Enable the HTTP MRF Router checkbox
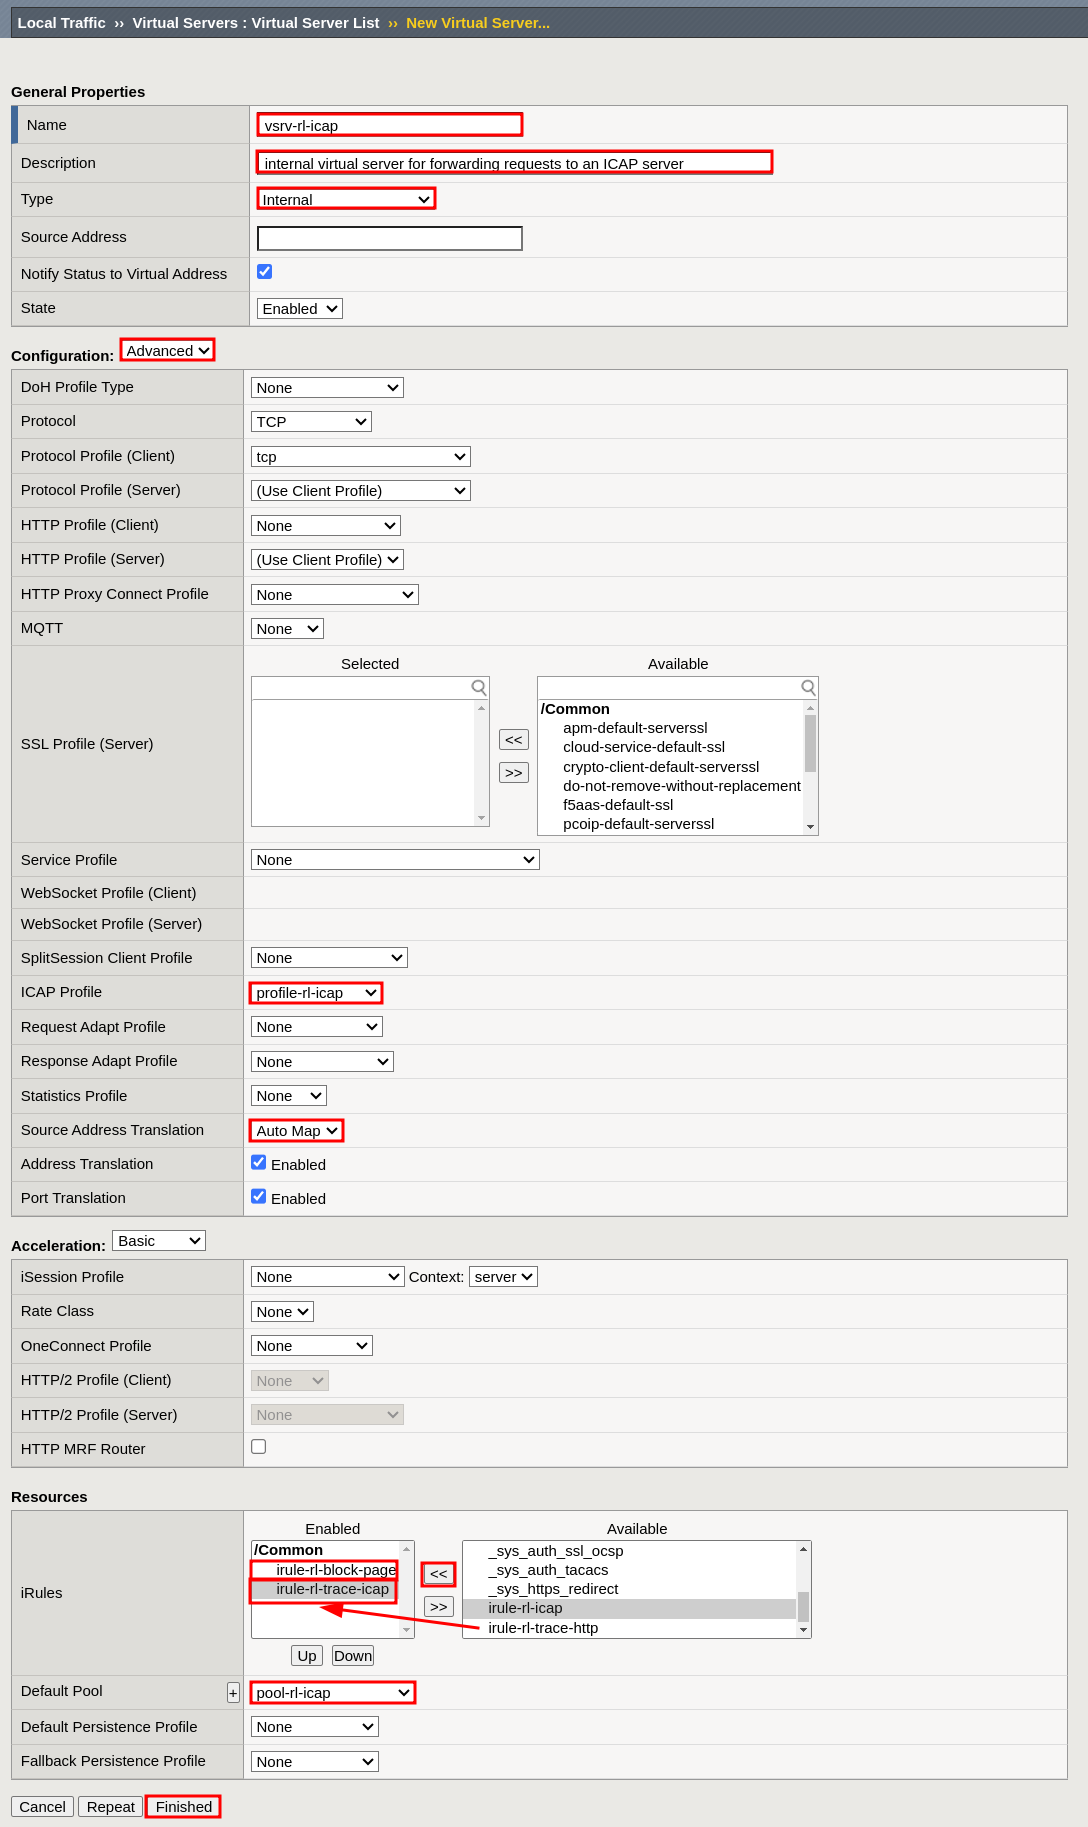 click(259, 1447)
